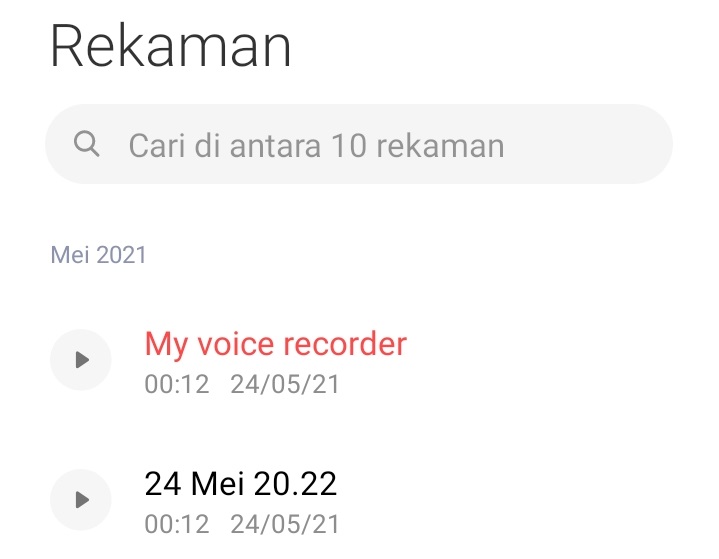Tap the magnifying glass search icon
Image resolution: width=719 pixels, height=559 pixels.
(87, 144)
